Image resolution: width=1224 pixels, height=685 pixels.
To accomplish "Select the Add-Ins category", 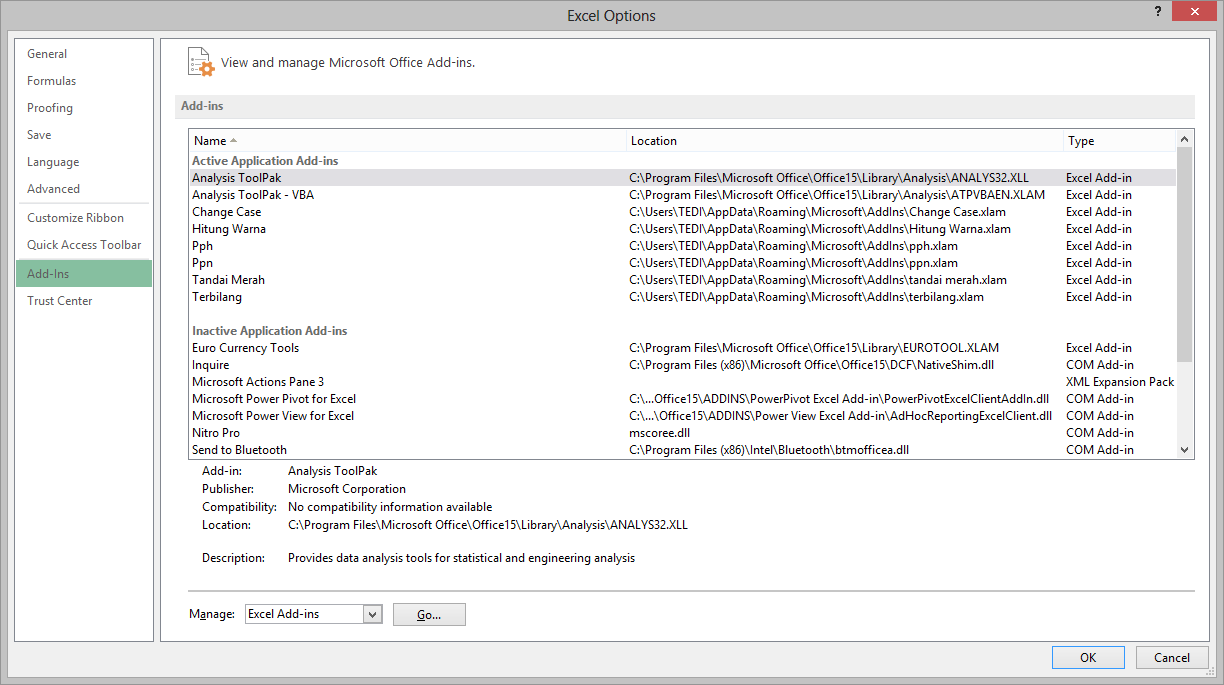I will click(x=84, y=274).
